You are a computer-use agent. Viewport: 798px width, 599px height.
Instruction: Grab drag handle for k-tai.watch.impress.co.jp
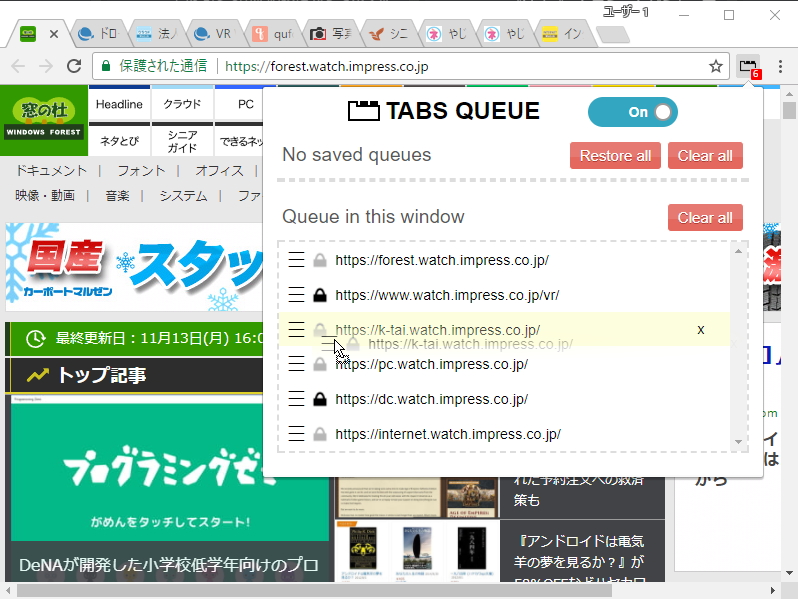click(x=296, y=330)
